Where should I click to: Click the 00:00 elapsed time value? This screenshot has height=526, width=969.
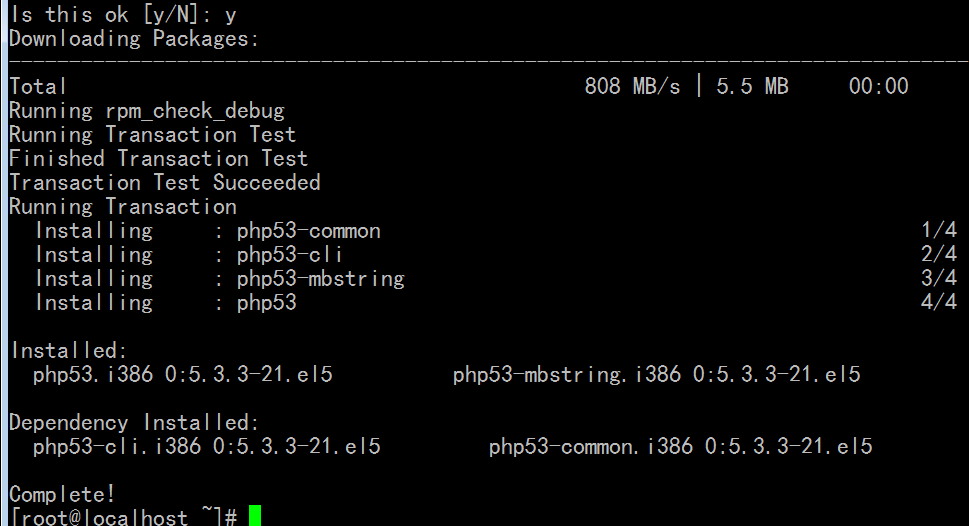(x=878, y=87)
